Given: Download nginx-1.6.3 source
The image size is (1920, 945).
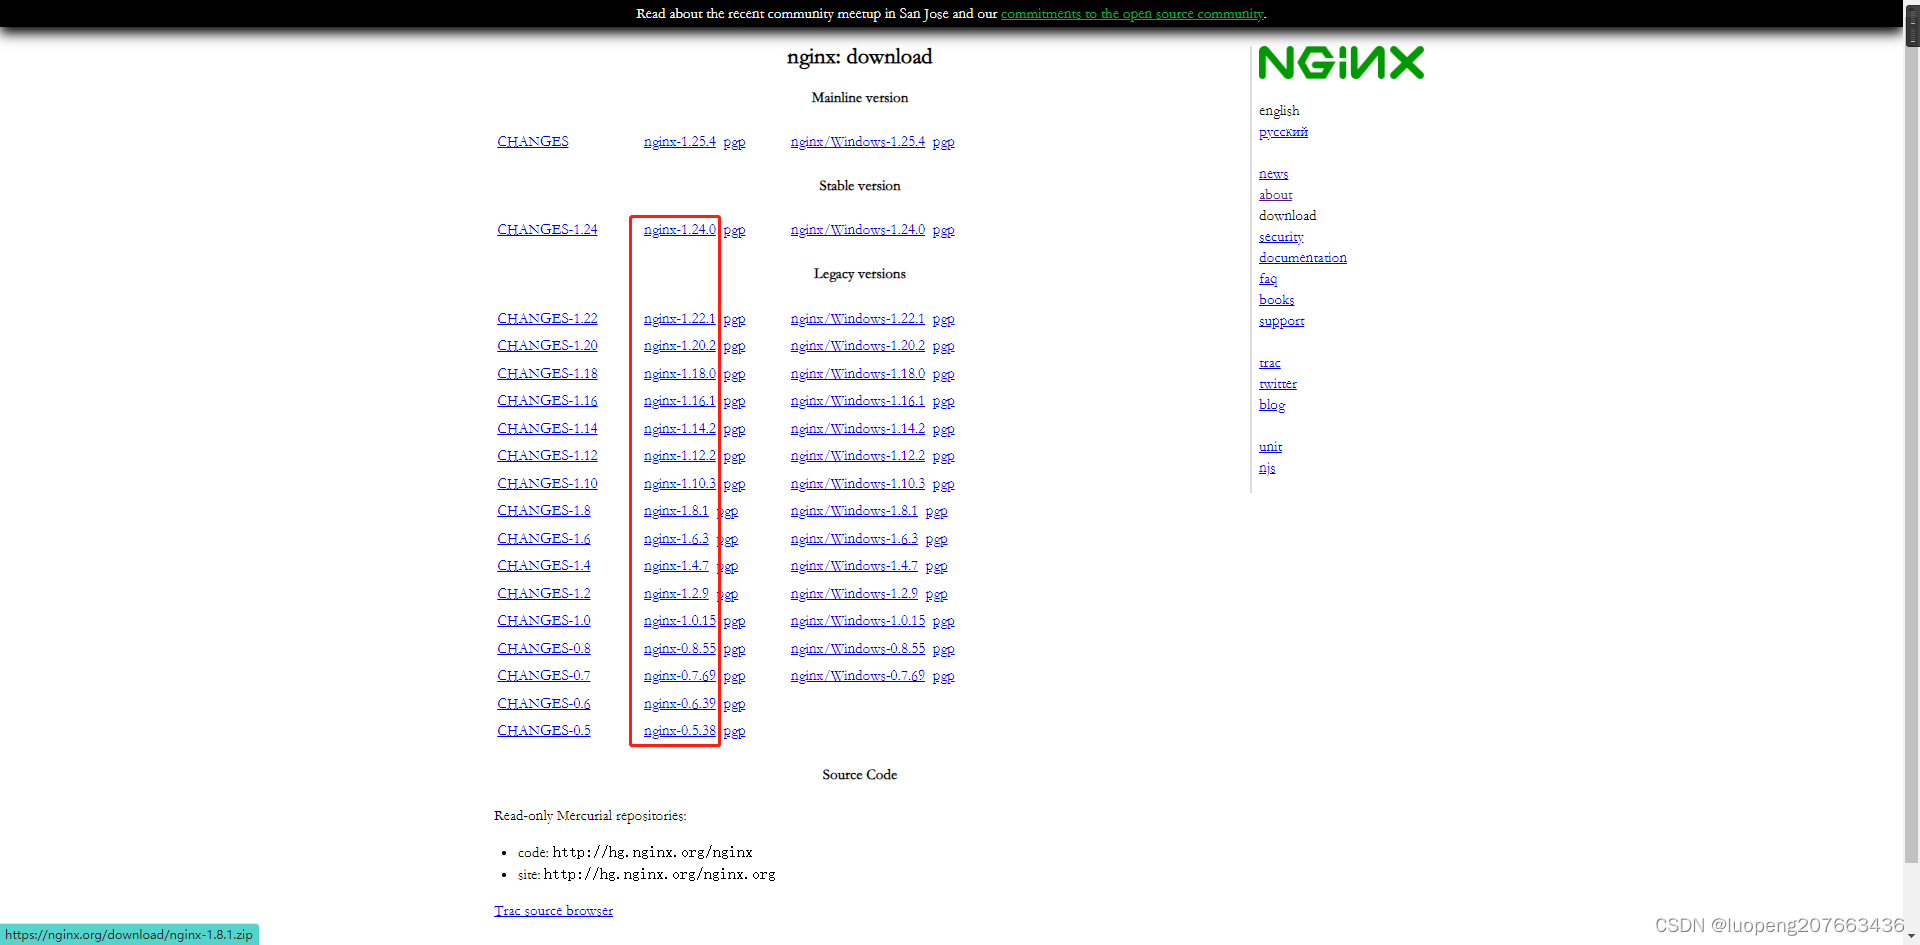Looking at the screenshot, I should [676, 539].
